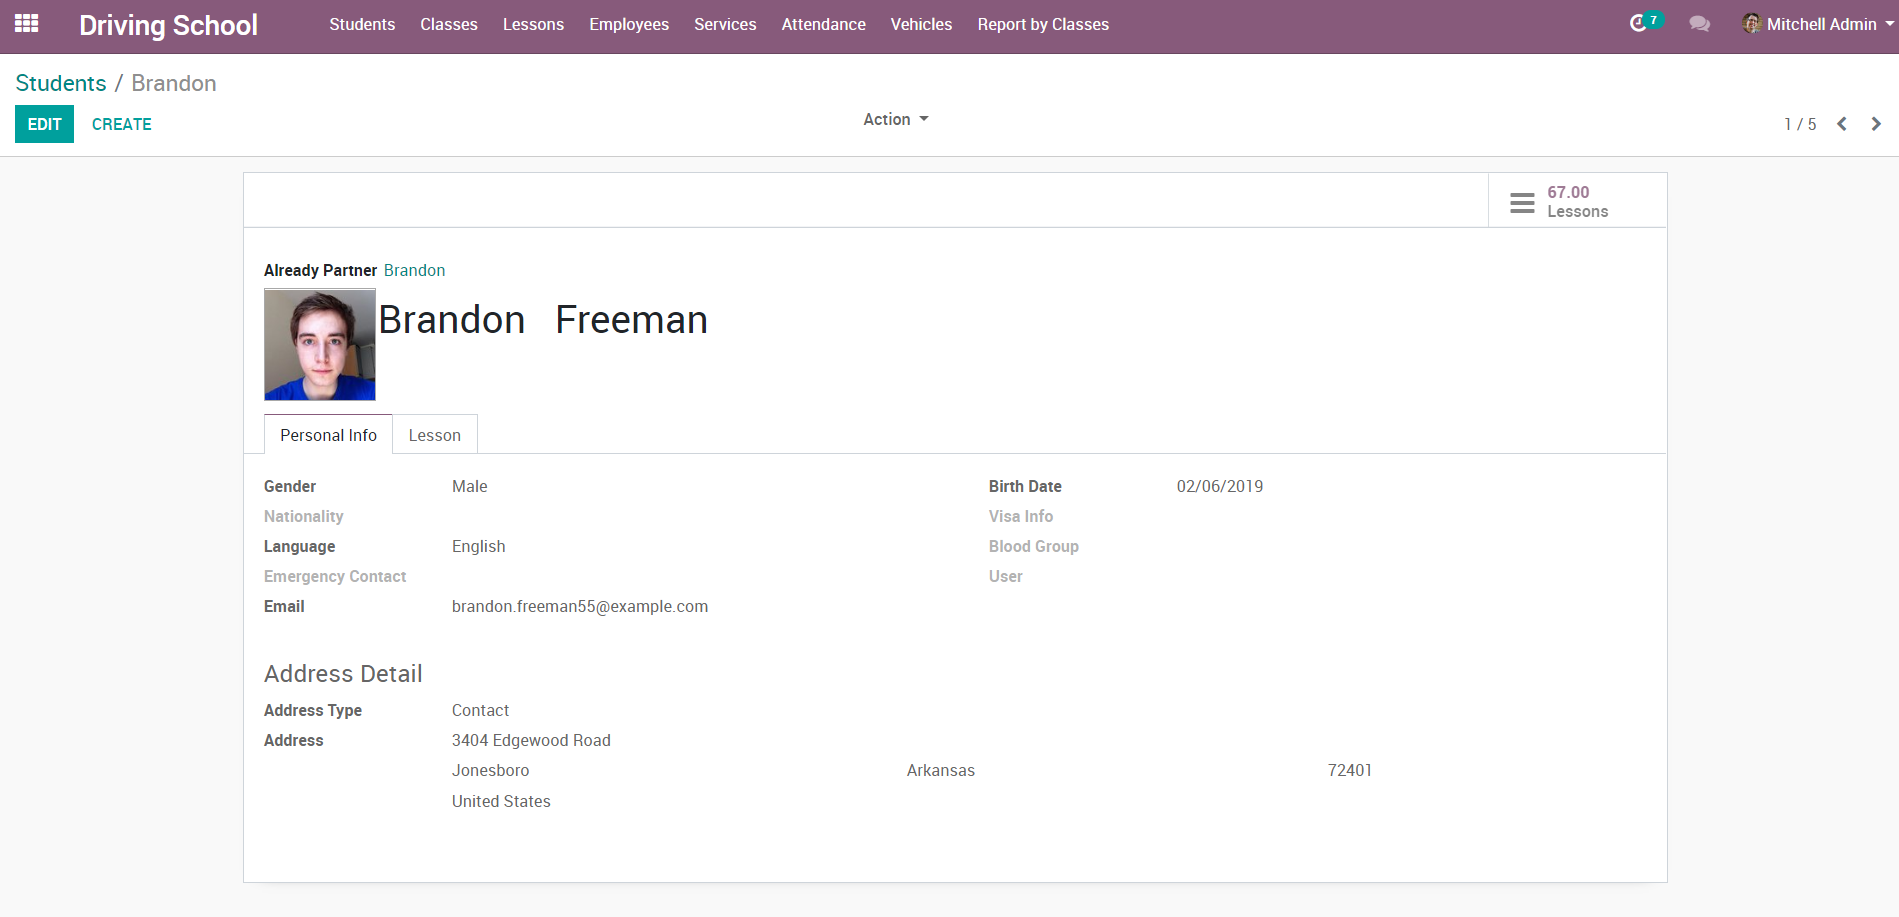Open the activities clock icon
Image resolution: width=1899 pixels, height=917 pixels.
1638,24
